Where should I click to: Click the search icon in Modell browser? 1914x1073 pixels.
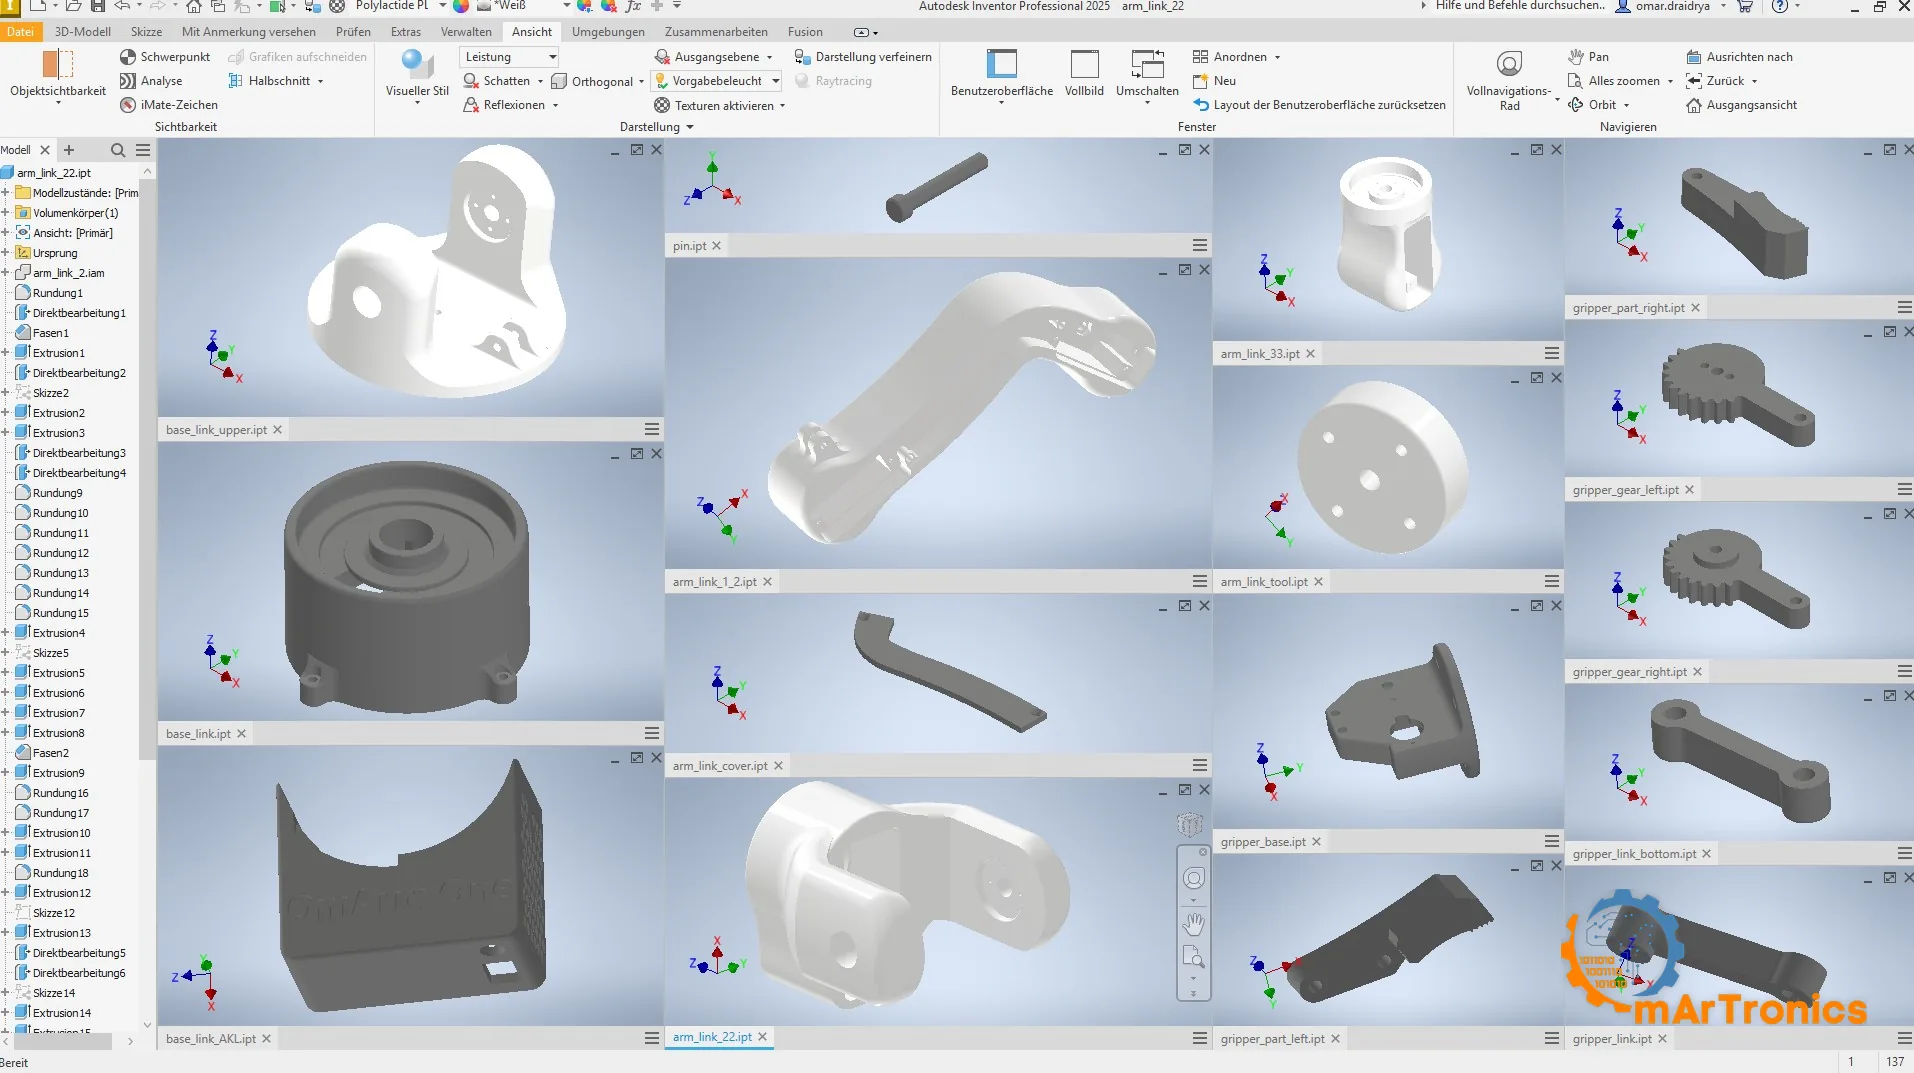118,150
